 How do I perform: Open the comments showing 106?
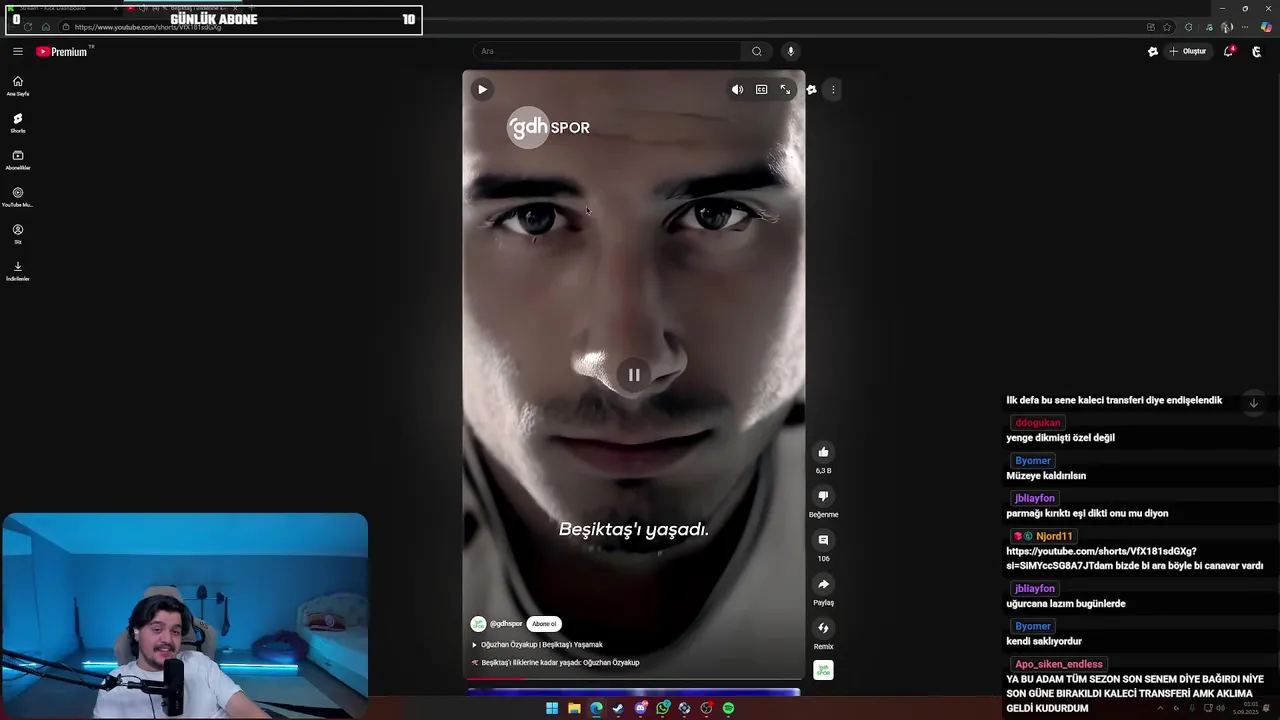coord(823,540)
